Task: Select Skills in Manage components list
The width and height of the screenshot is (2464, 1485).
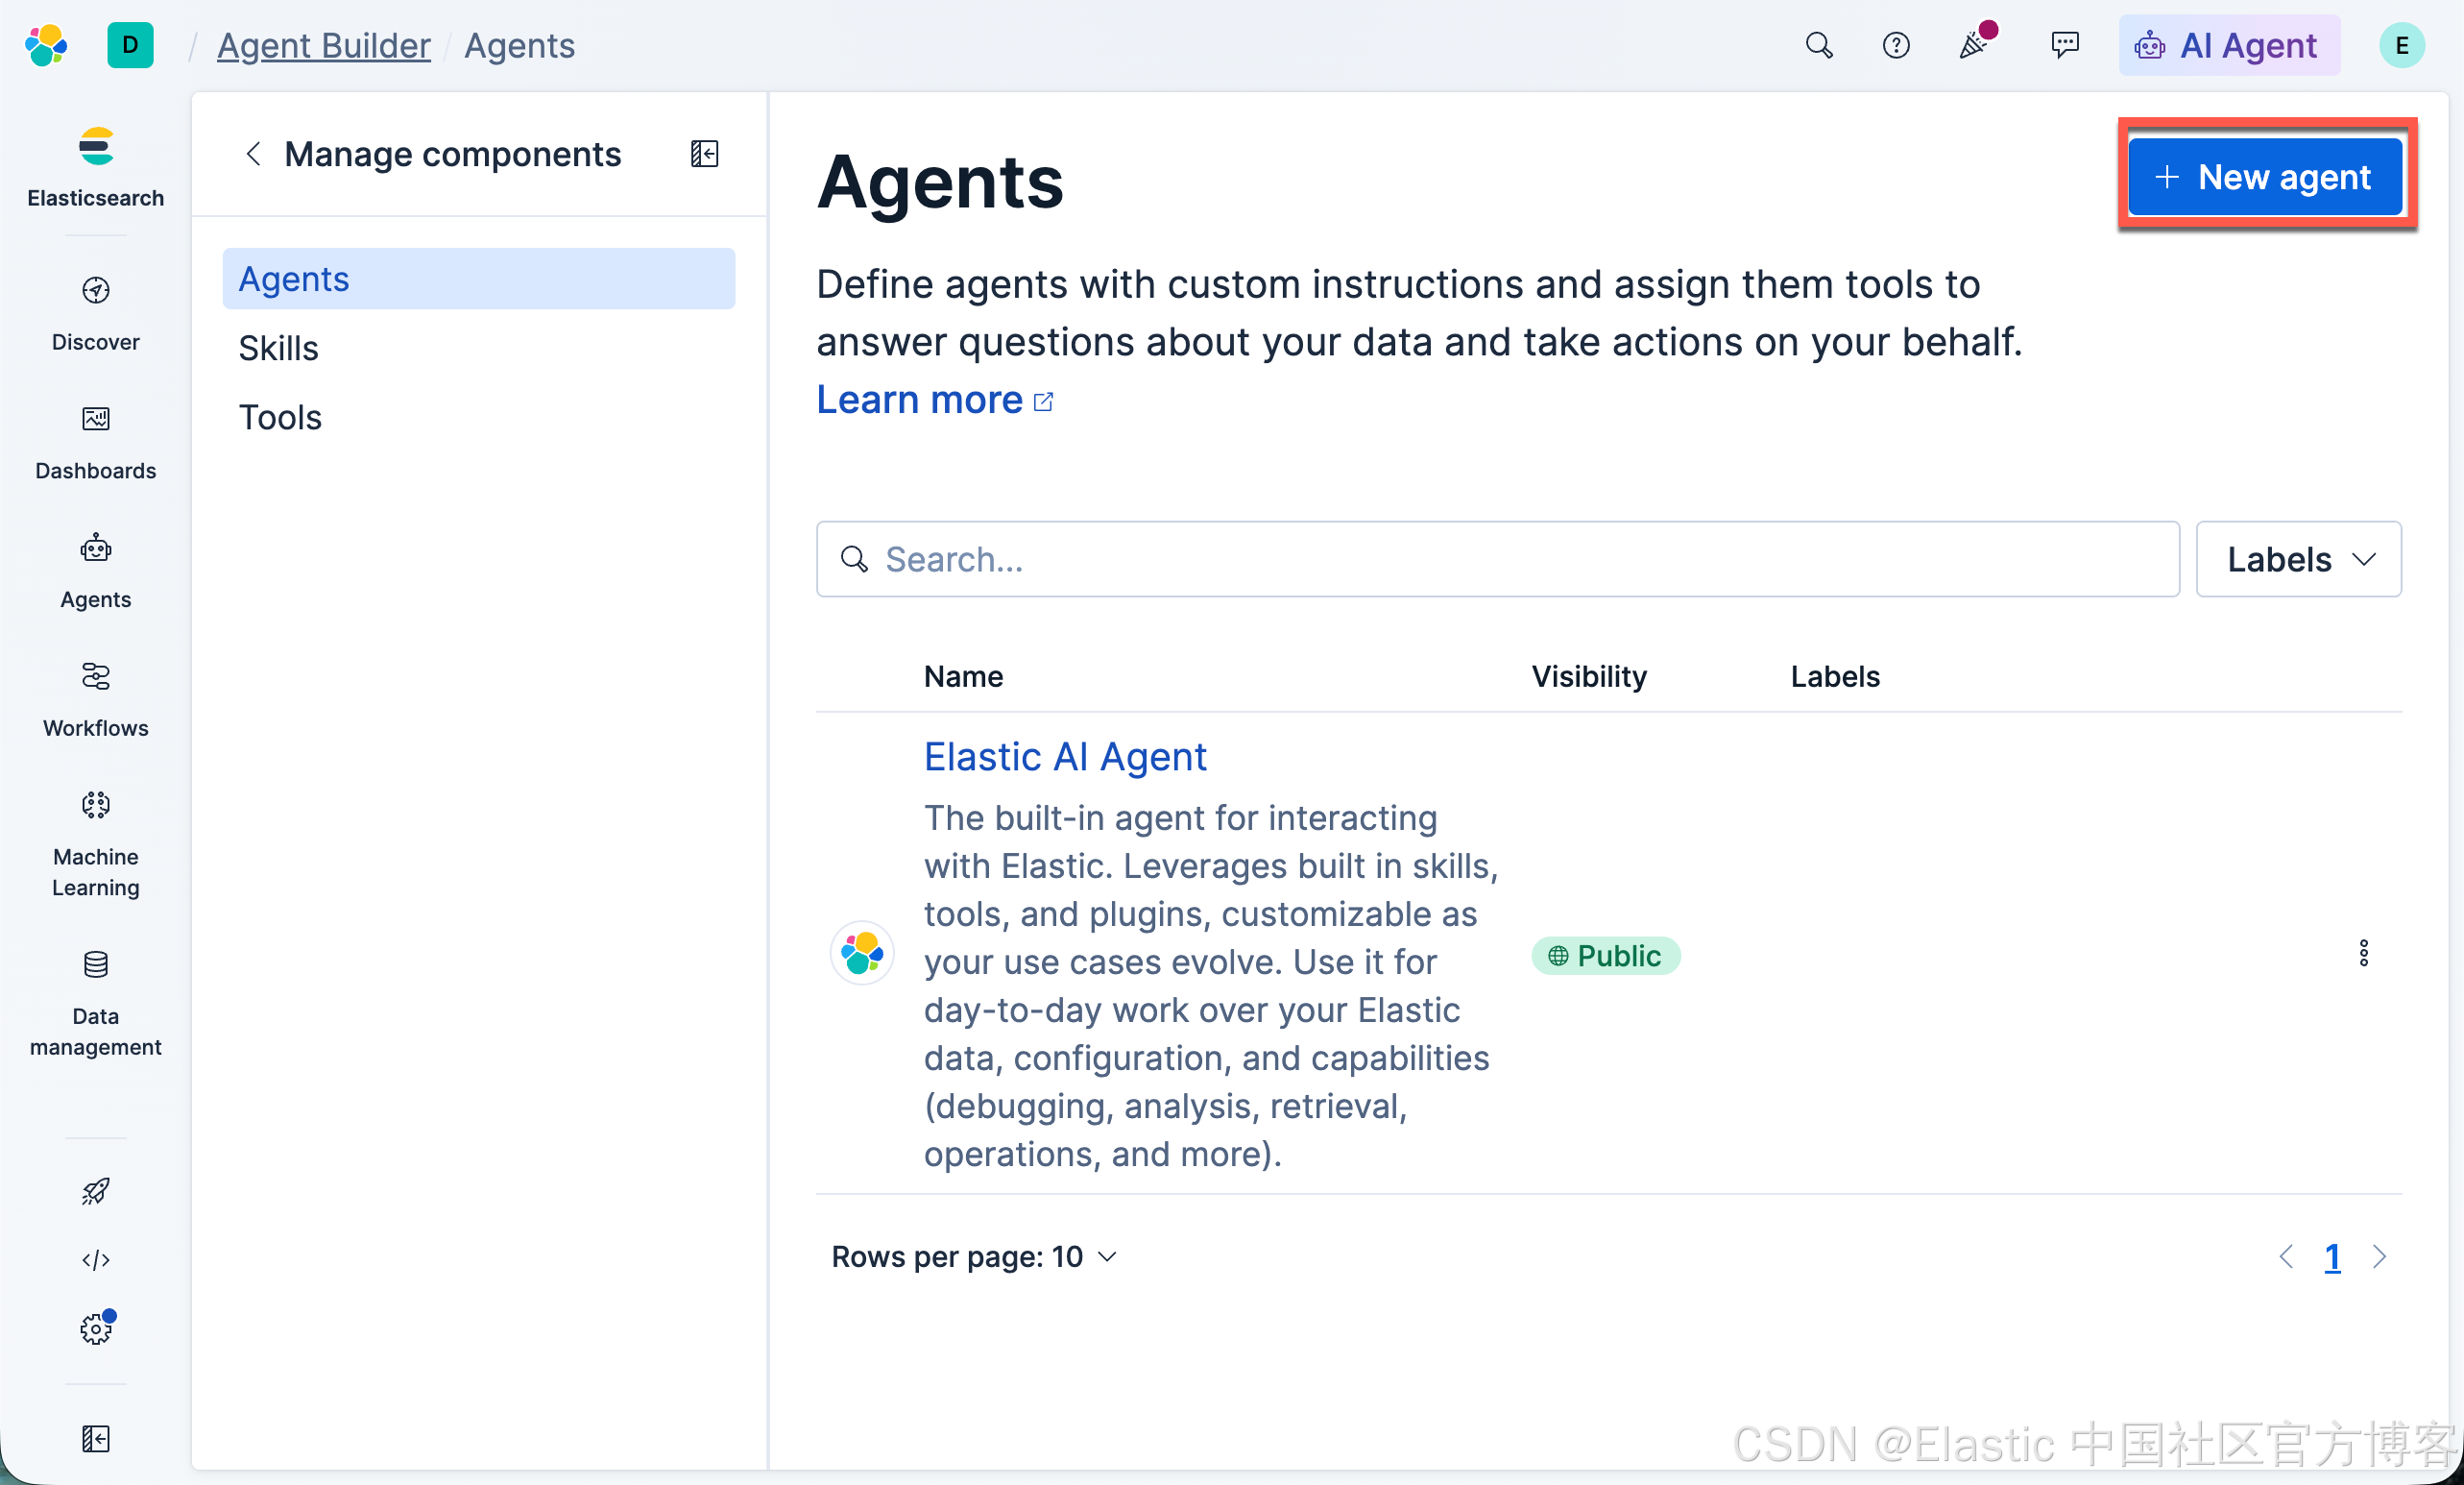Action: [479, 348]
